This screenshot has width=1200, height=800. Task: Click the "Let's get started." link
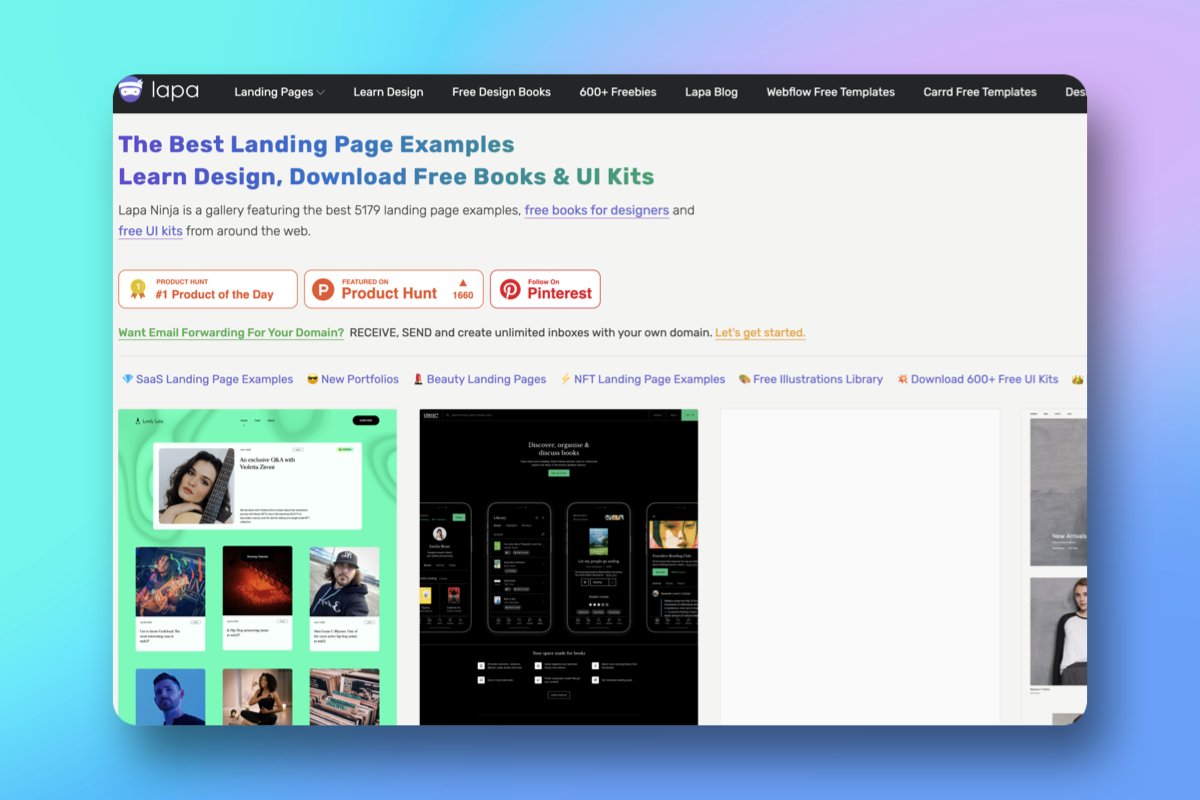tap(760, 333)
